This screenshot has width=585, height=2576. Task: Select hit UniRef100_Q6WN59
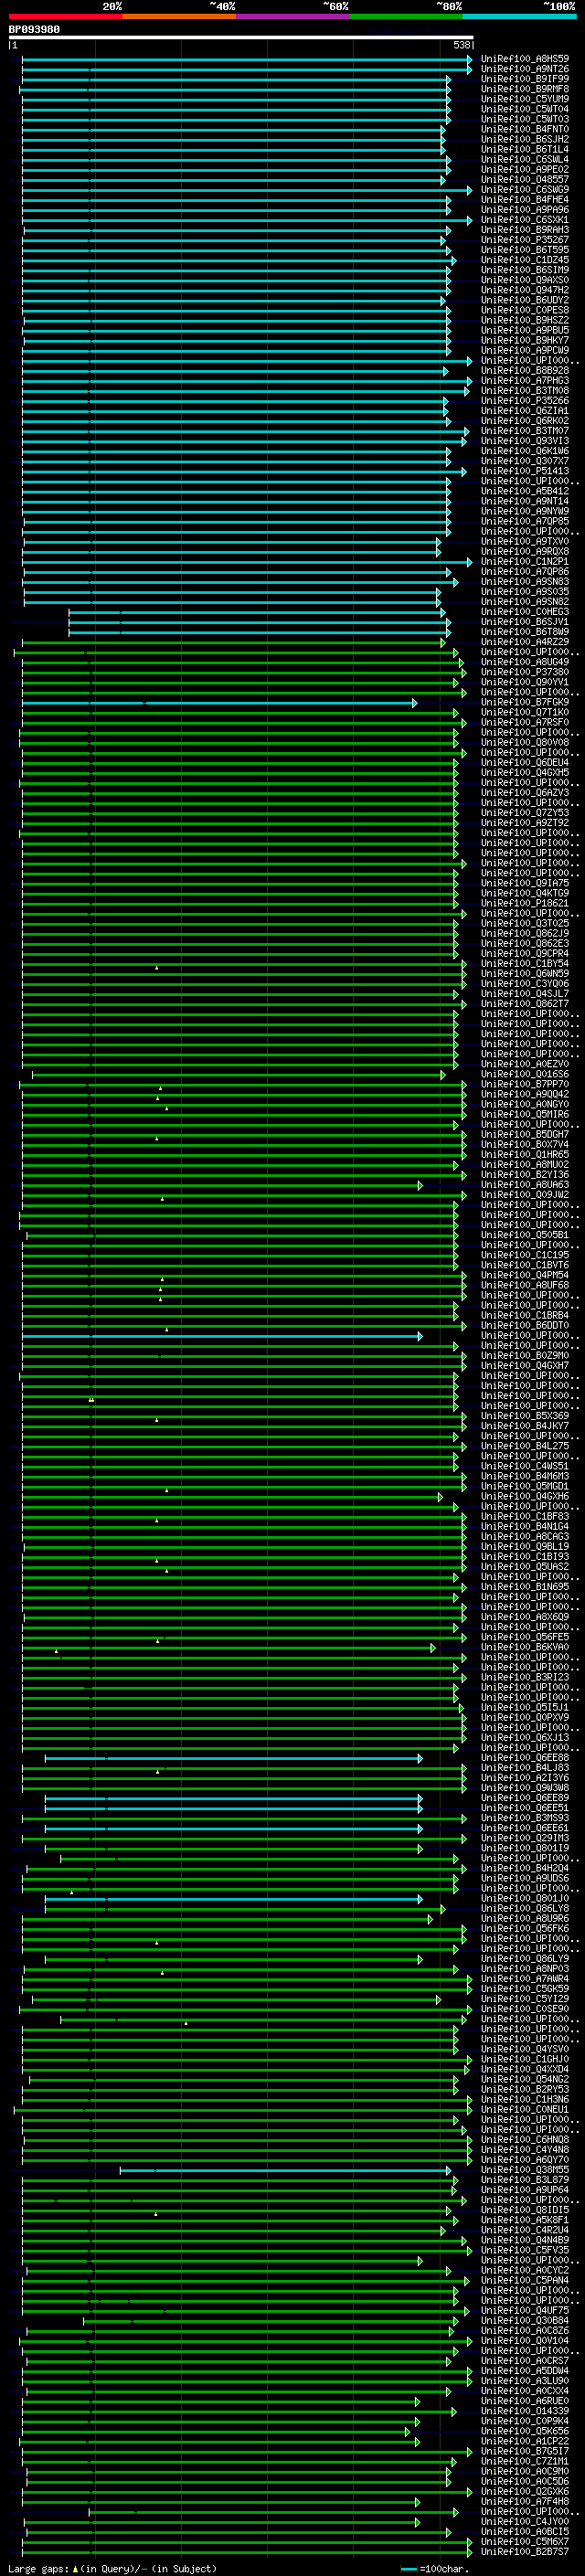point(525,974)
